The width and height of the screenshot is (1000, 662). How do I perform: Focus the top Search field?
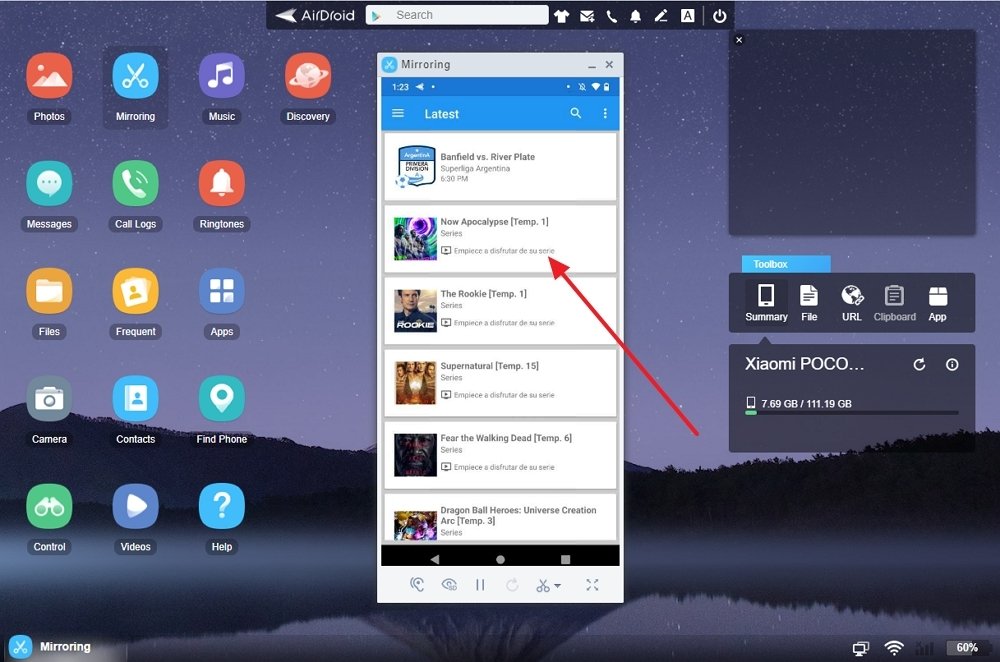[x=457, y=15]
